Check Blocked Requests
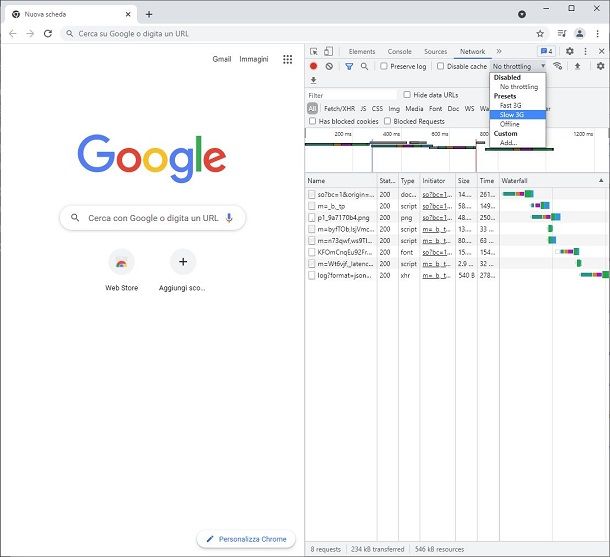 point(387,121)
